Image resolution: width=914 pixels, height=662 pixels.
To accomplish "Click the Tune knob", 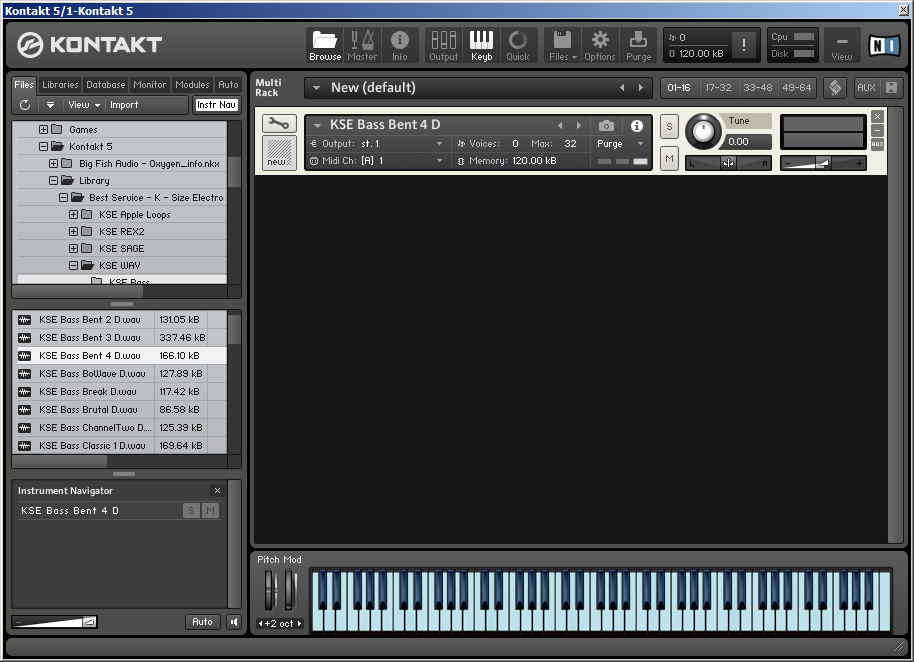I will 703,132.
